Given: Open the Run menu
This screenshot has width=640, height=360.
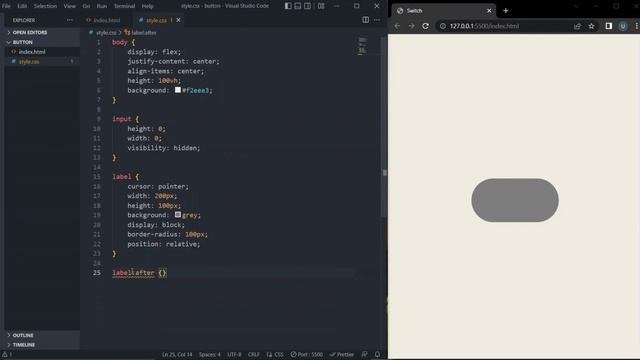Looking at the screenshot, I should 102,6.
